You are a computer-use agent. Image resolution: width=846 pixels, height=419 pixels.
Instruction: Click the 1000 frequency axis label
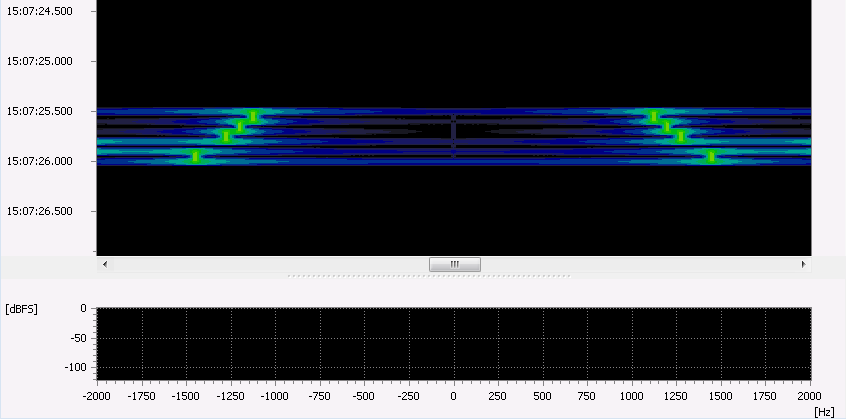632,396
